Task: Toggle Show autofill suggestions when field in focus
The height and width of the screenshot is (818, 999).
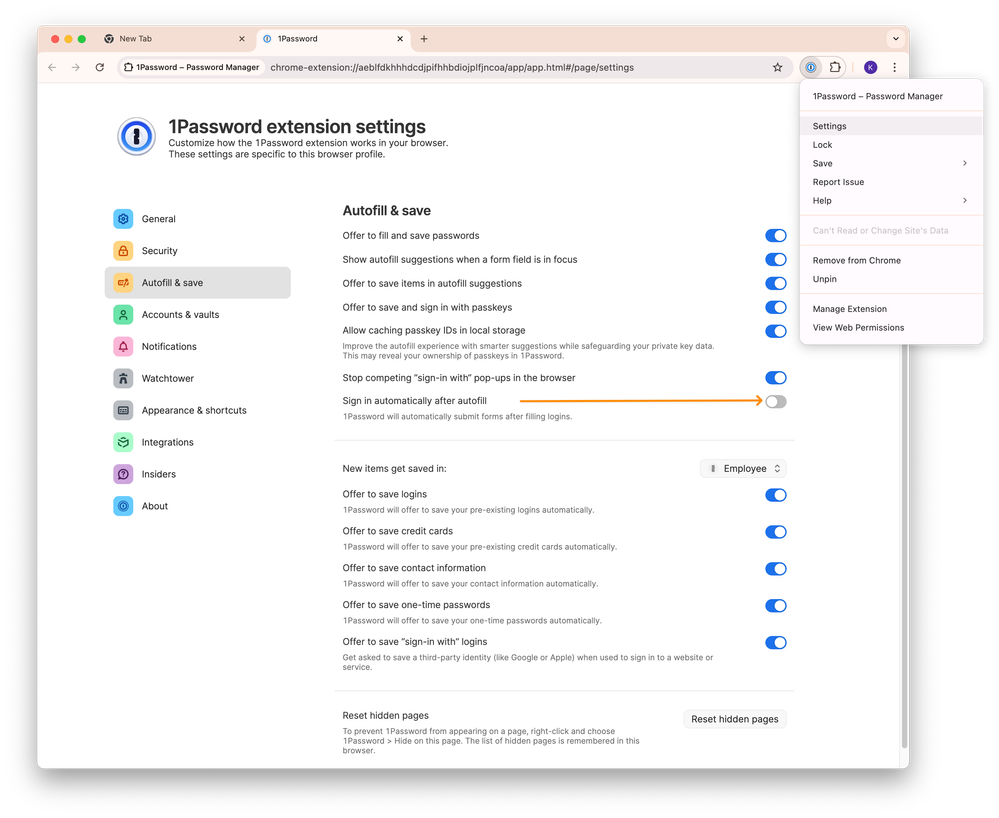Action: [775, 259]
